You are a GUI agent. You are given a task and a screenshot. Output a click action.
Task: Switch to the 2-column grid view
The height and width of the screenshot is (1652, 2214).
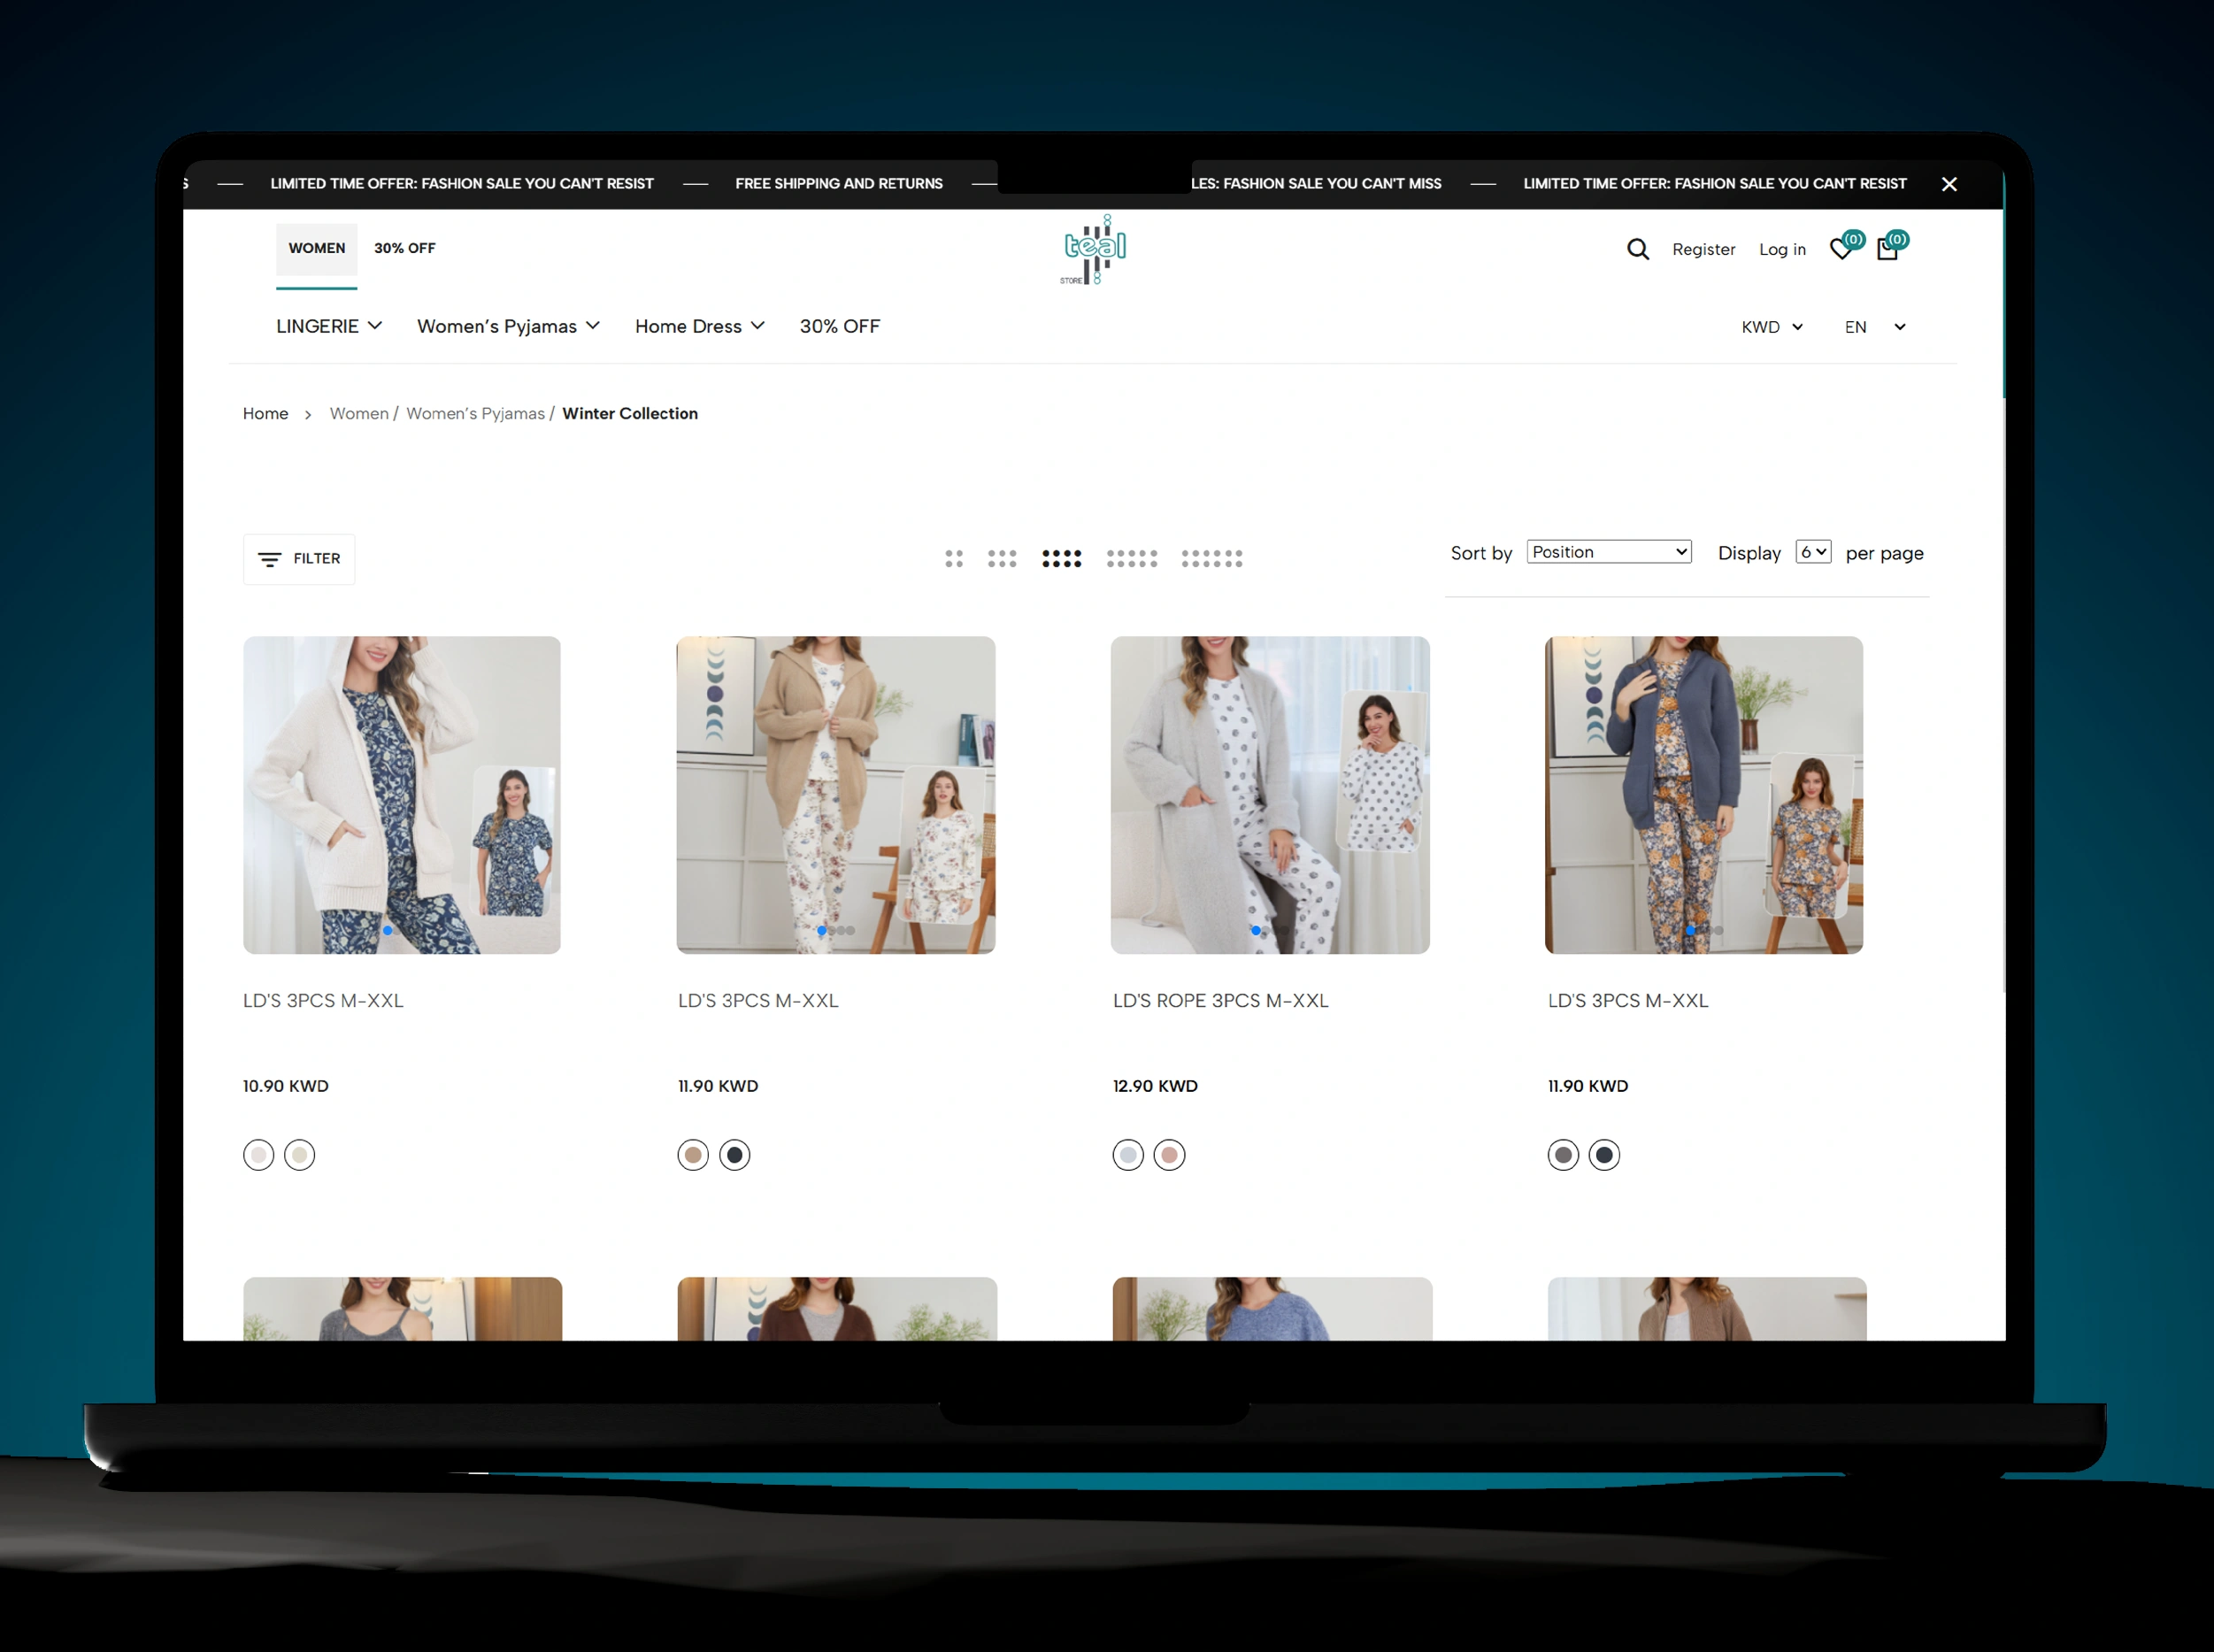[955, 558]
